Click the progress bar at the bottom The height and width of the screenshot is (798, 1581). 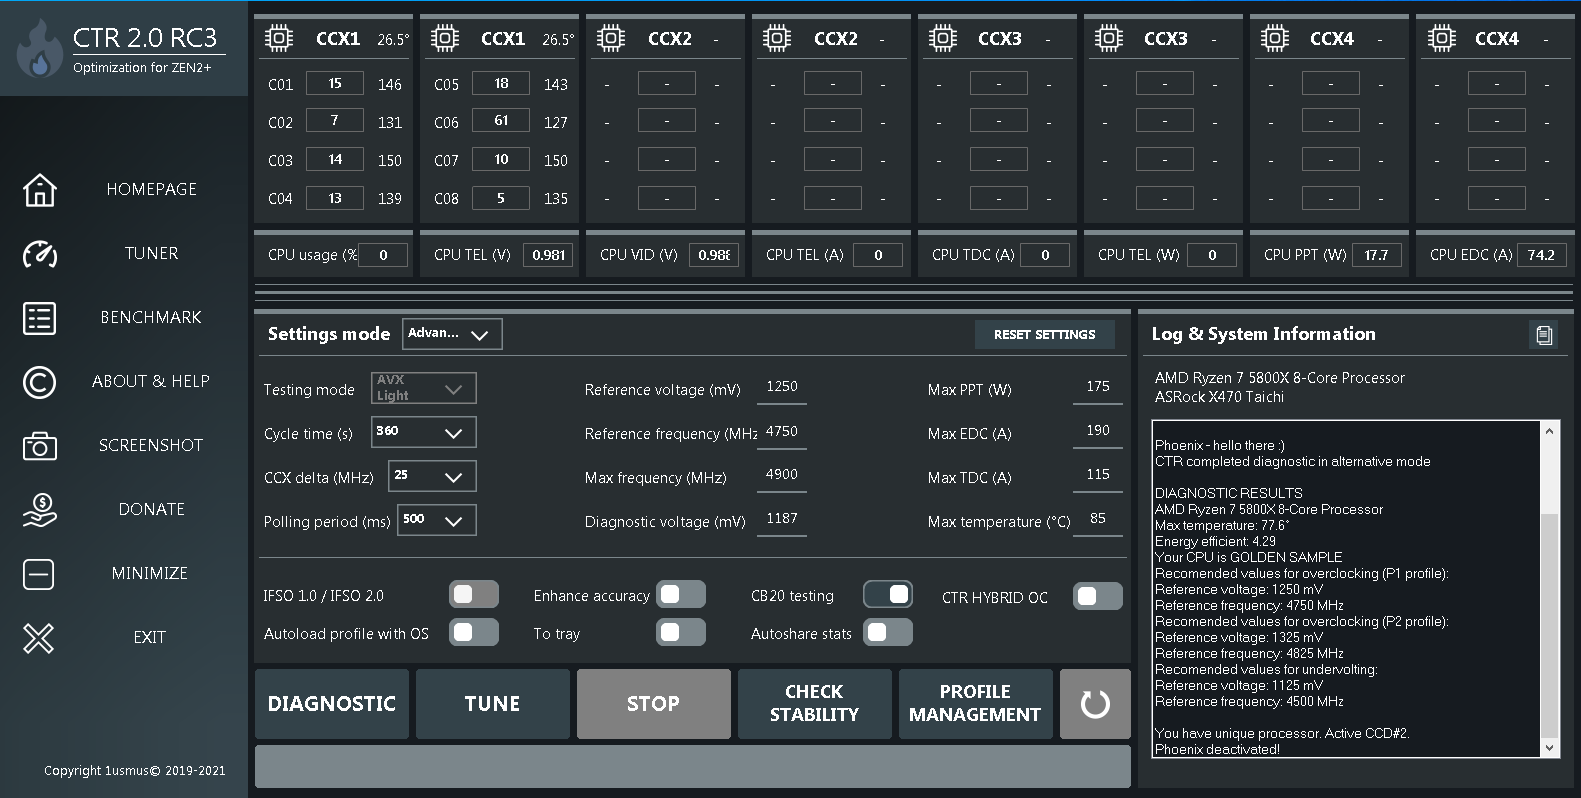click(x=693, y=767)
